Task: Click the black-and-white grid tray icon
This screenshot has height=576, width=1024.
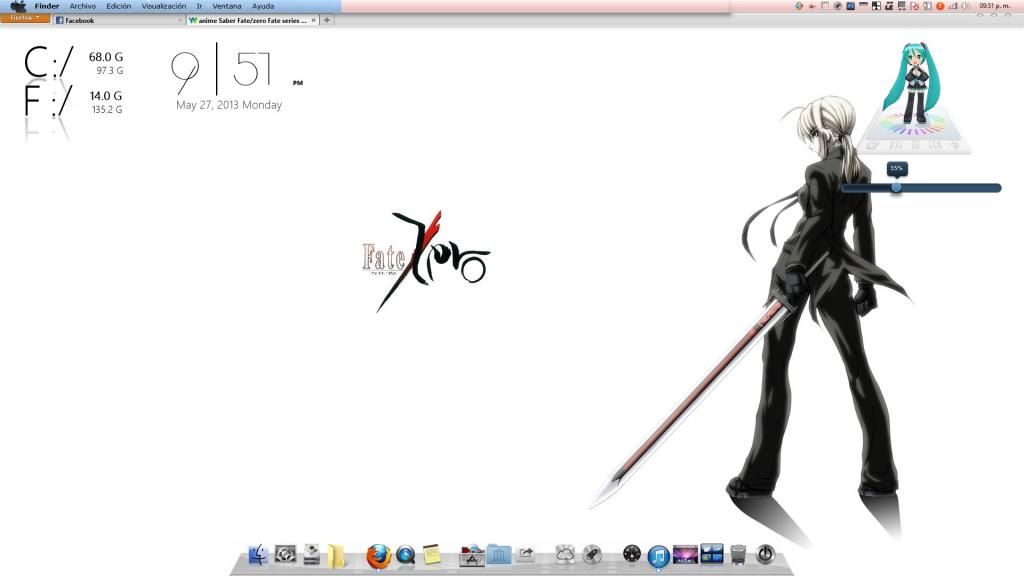Action: 876,6
